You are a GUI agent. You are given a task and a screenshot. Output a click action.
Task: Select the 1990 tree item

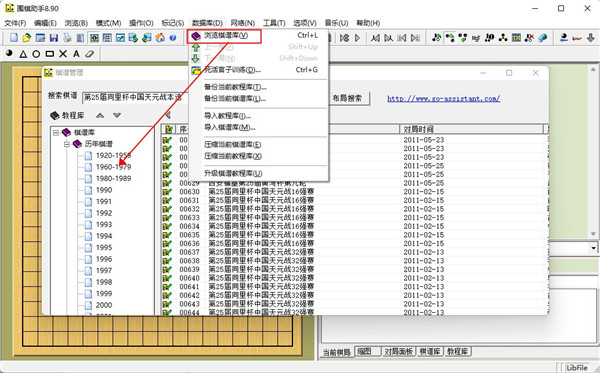tap(104, 190)
